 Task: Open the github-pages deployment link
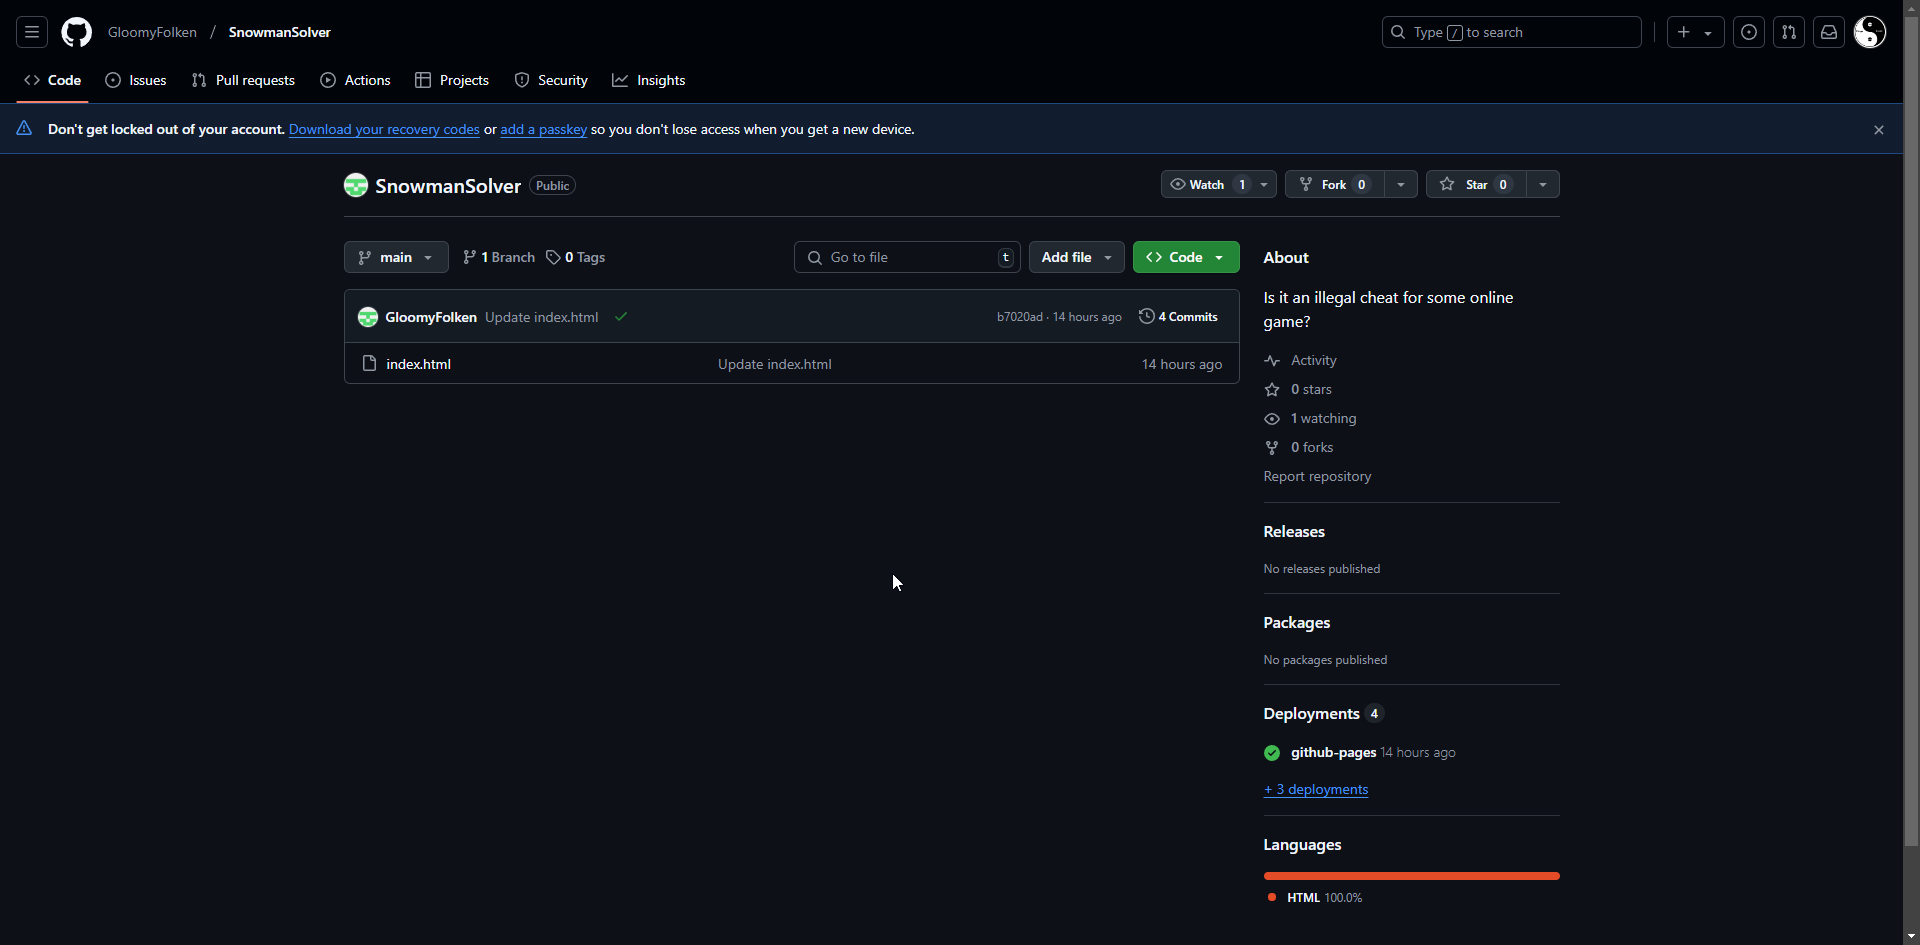(1333, 753)
